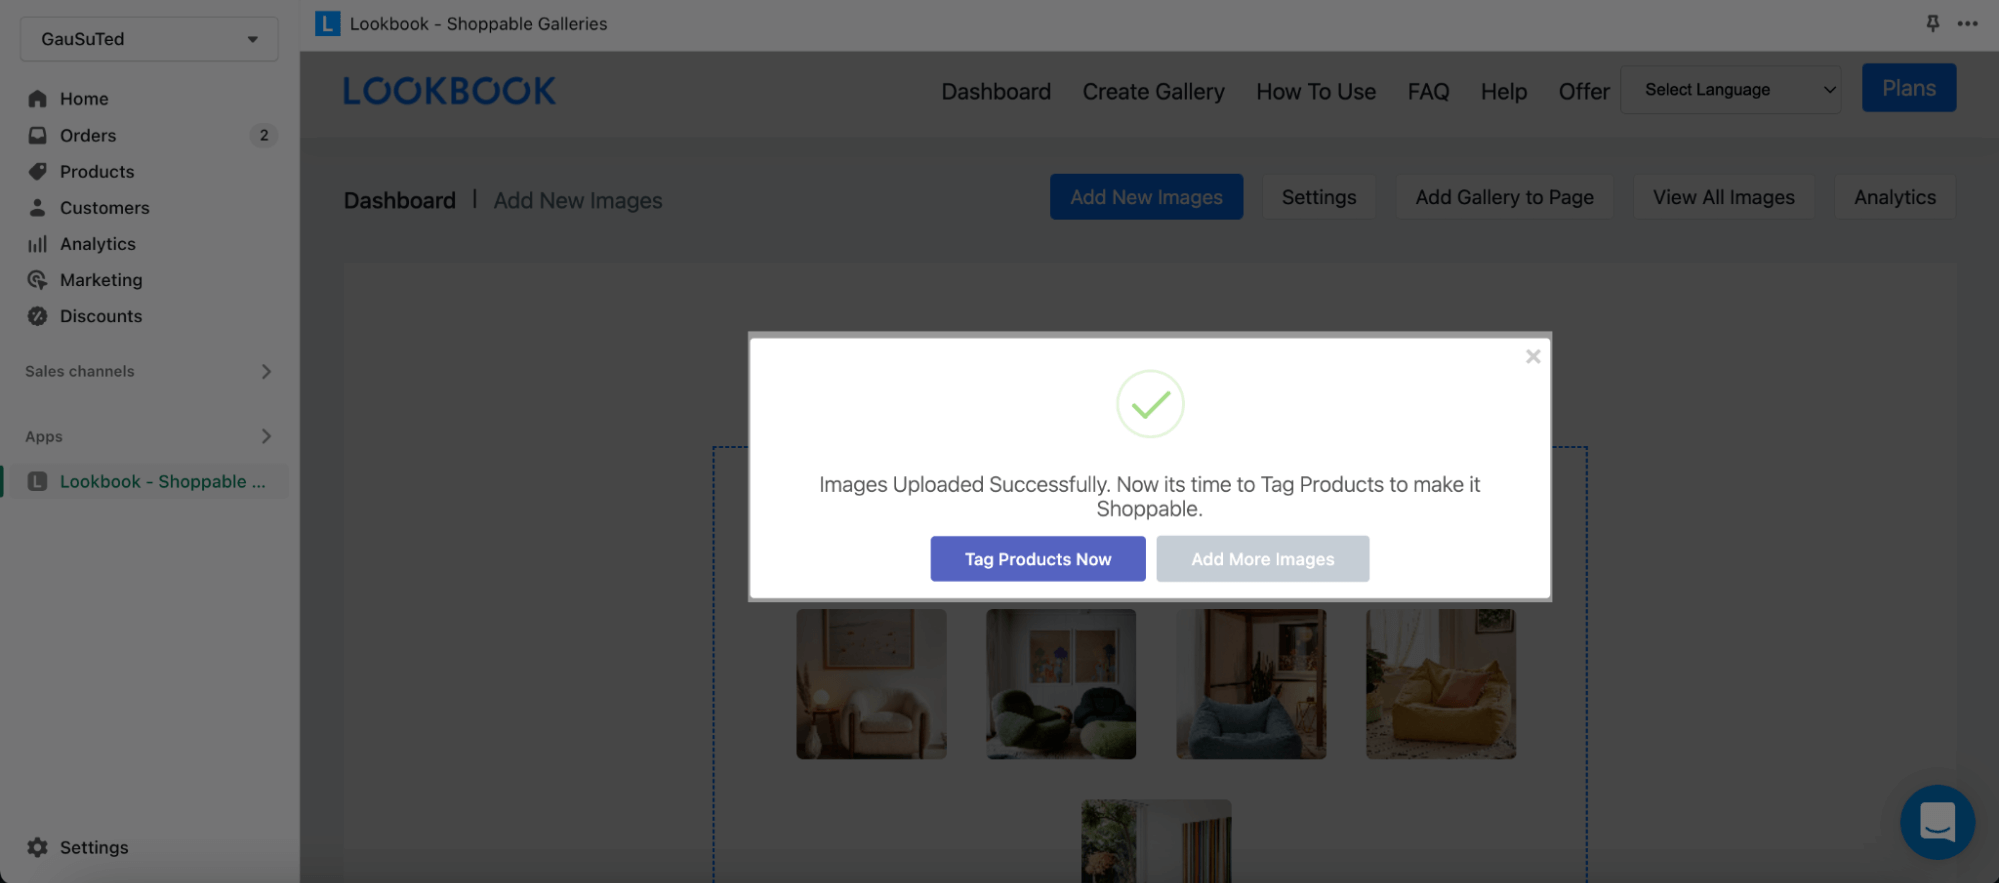Open Add Gallery to Page tab
Screen dimensions: 1999x884
(x=1504, y=197)
